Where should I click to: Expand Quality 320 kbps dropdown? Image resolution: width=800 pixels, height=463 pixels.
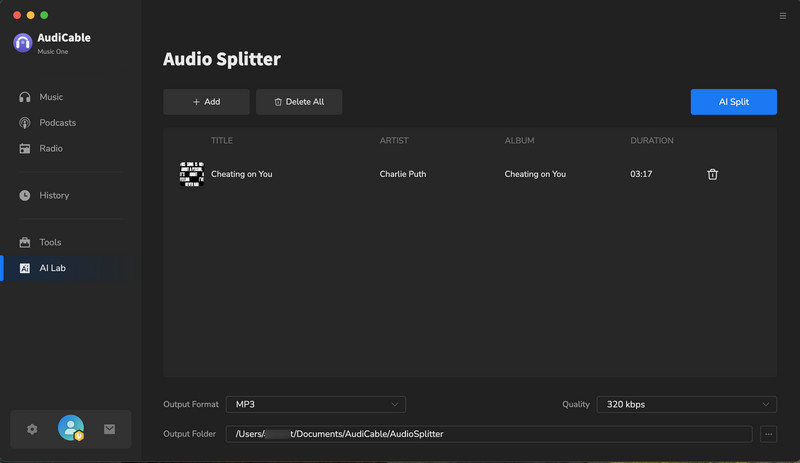[687, 404]
